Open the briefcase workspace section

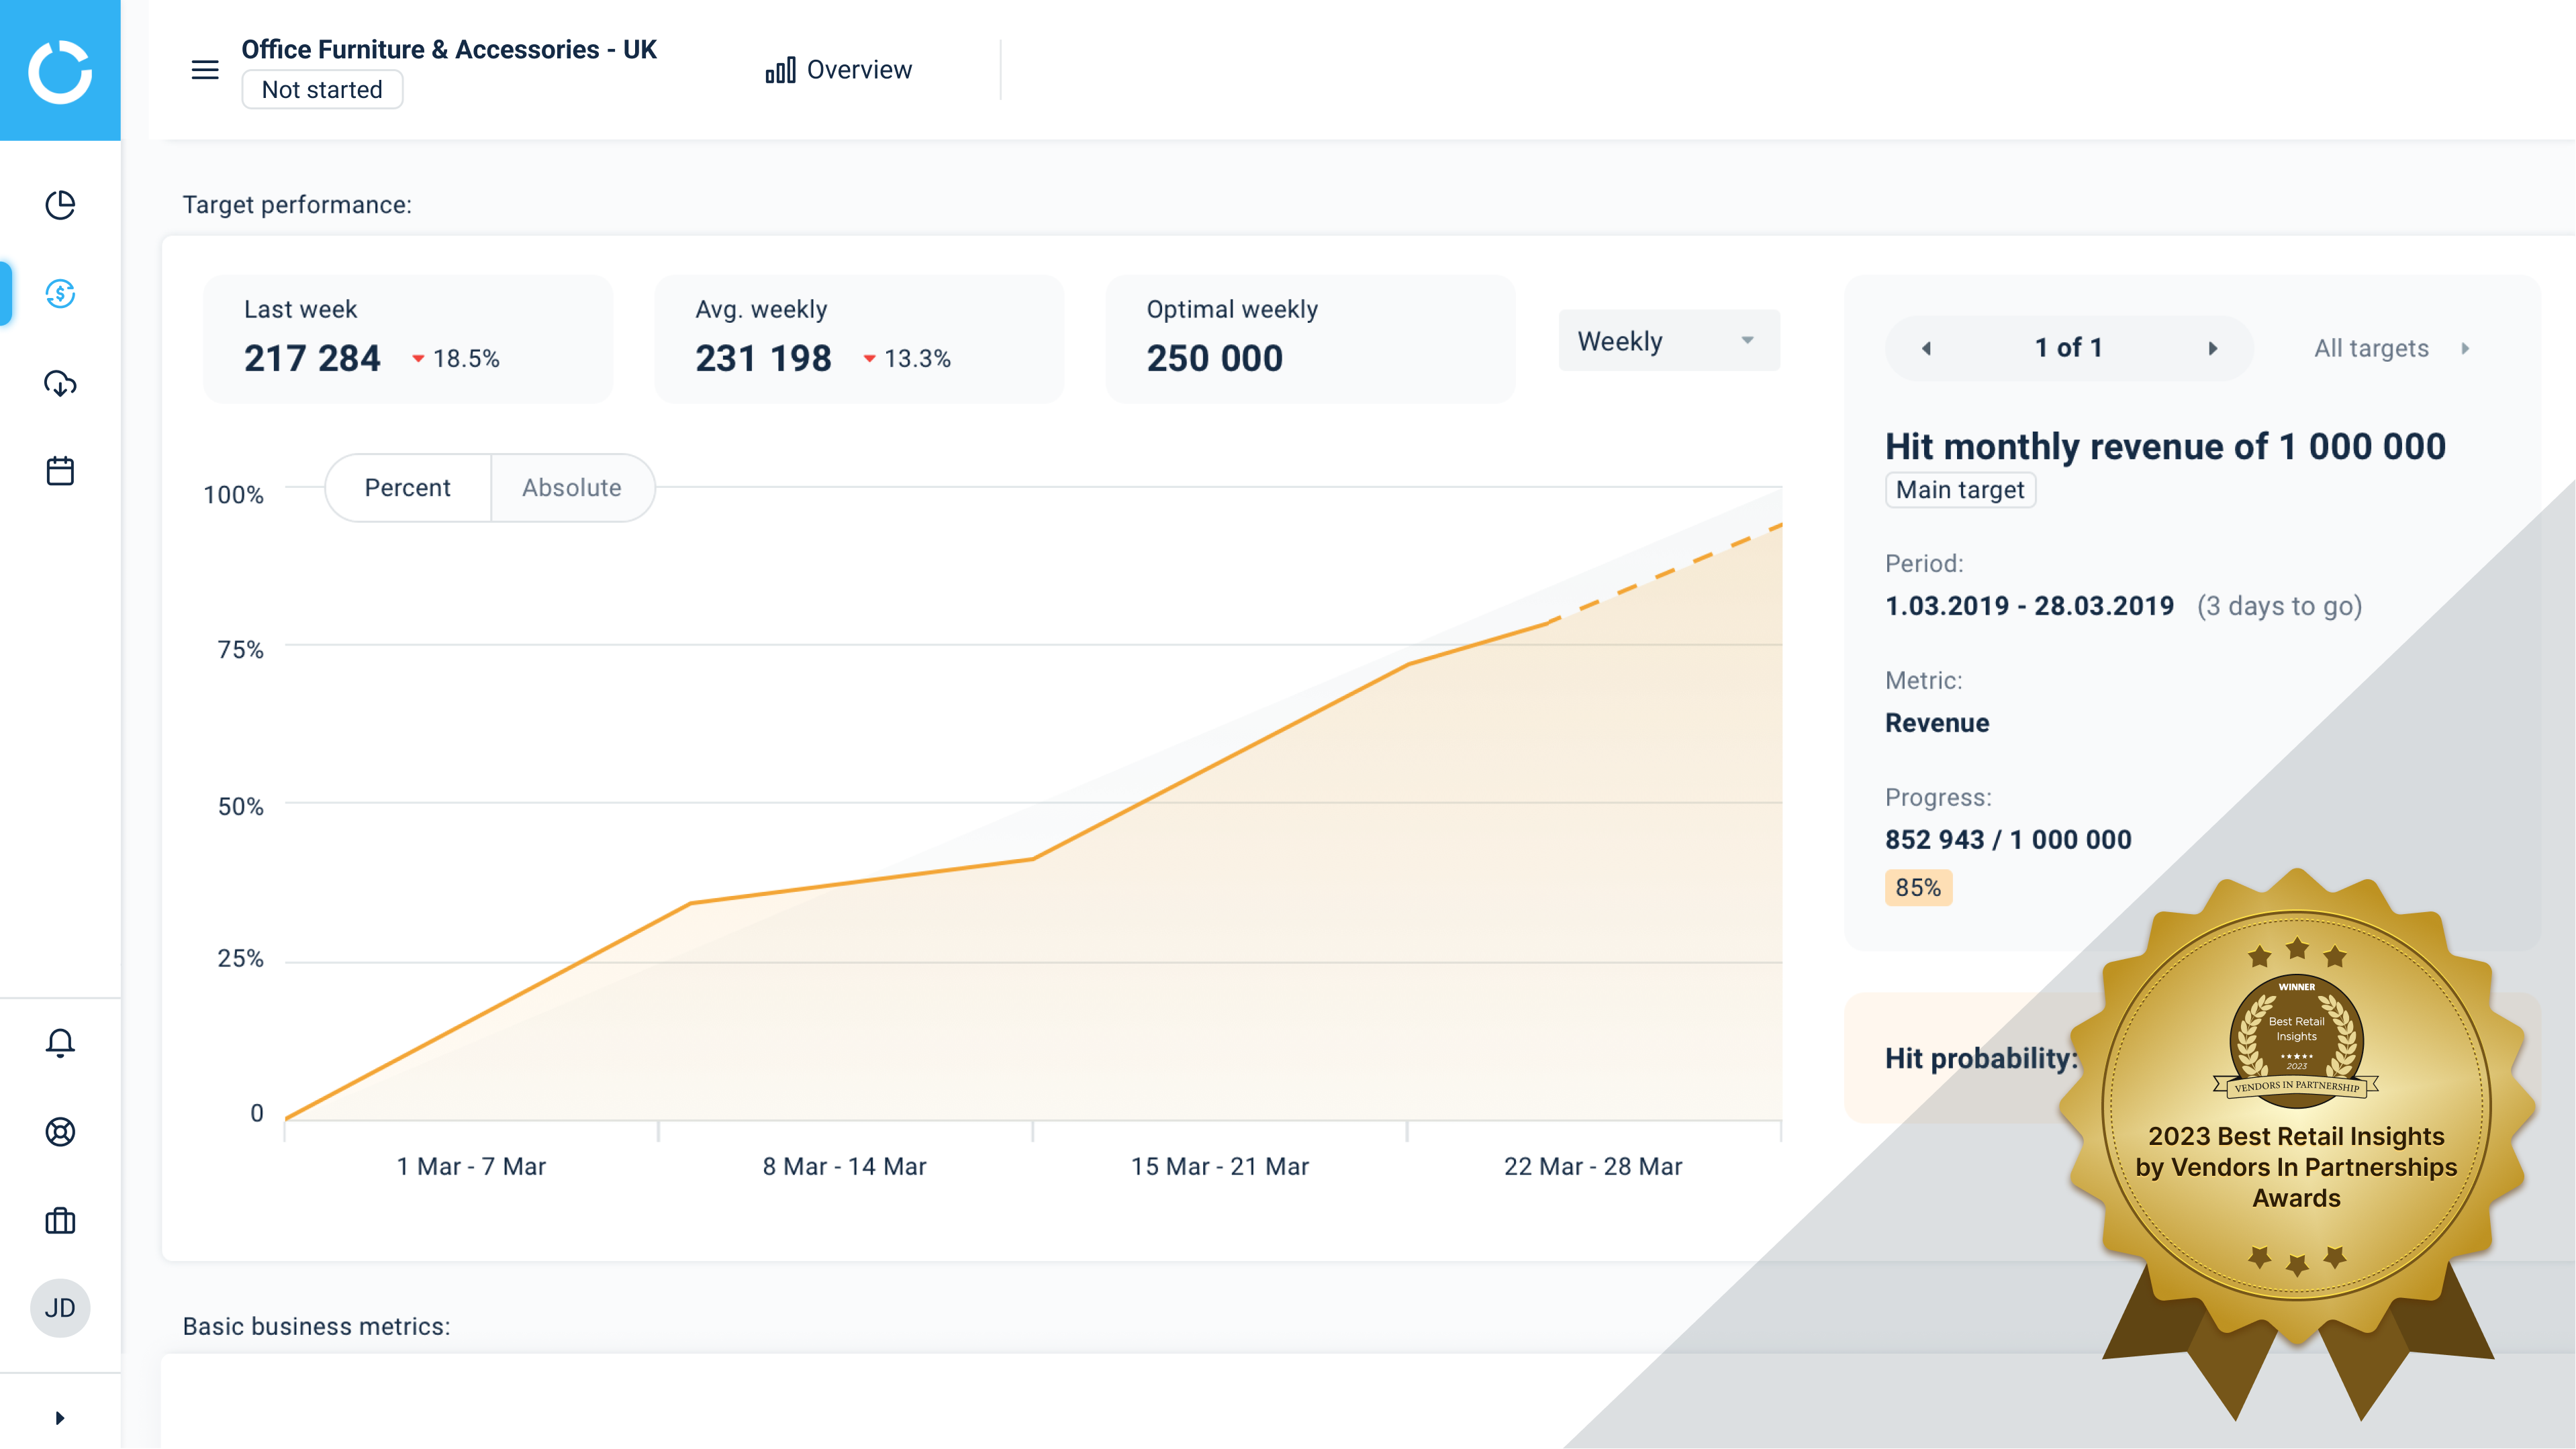coord(60,1220)
